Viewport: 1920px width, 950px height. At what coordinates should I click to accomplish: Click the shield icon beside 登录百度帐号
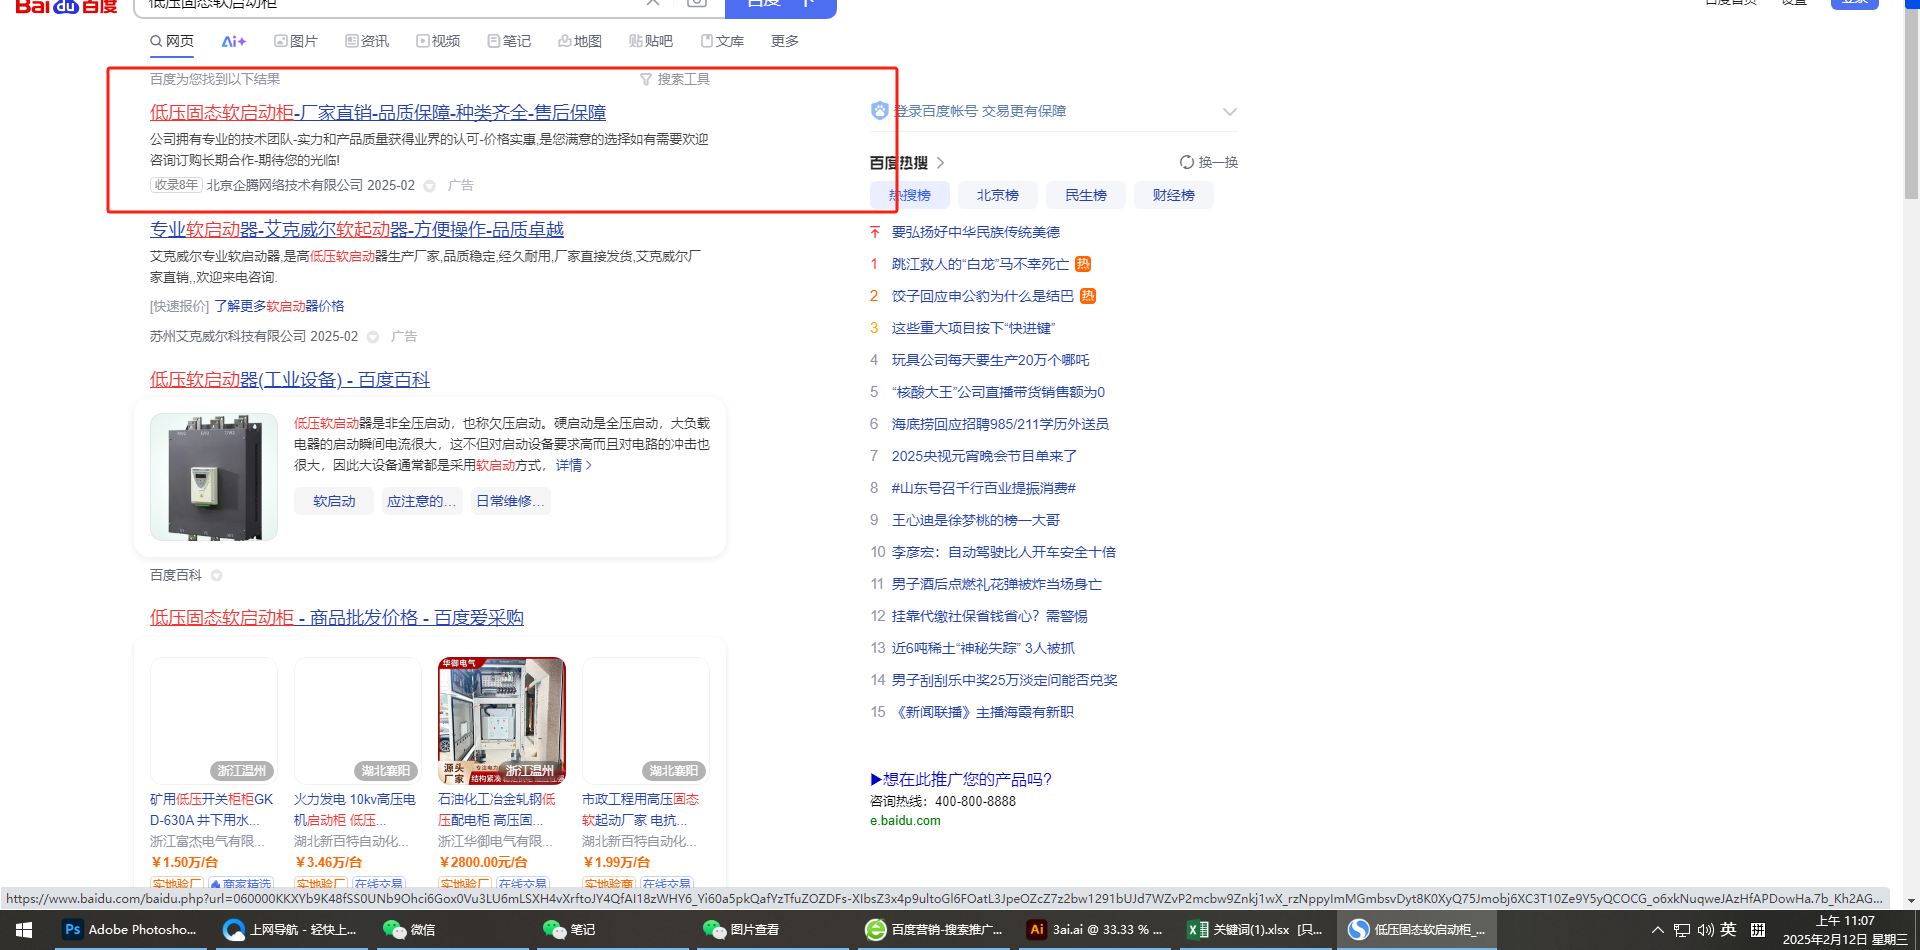coord(880,111)
